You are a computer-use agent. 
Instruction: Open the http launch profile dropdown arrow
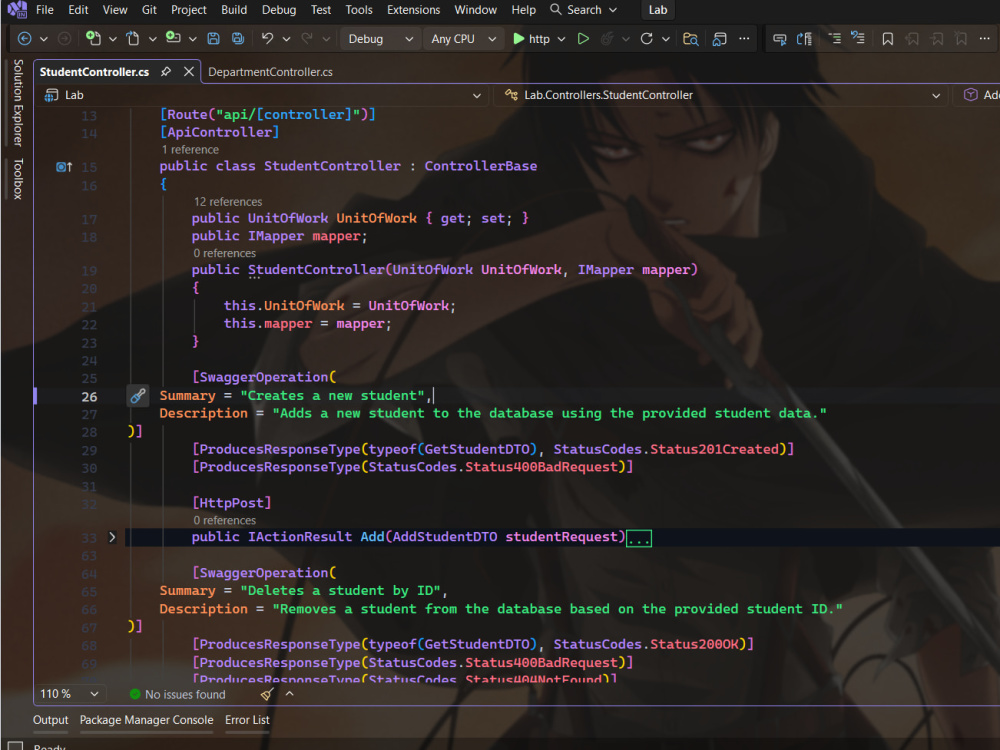[561, 39]
